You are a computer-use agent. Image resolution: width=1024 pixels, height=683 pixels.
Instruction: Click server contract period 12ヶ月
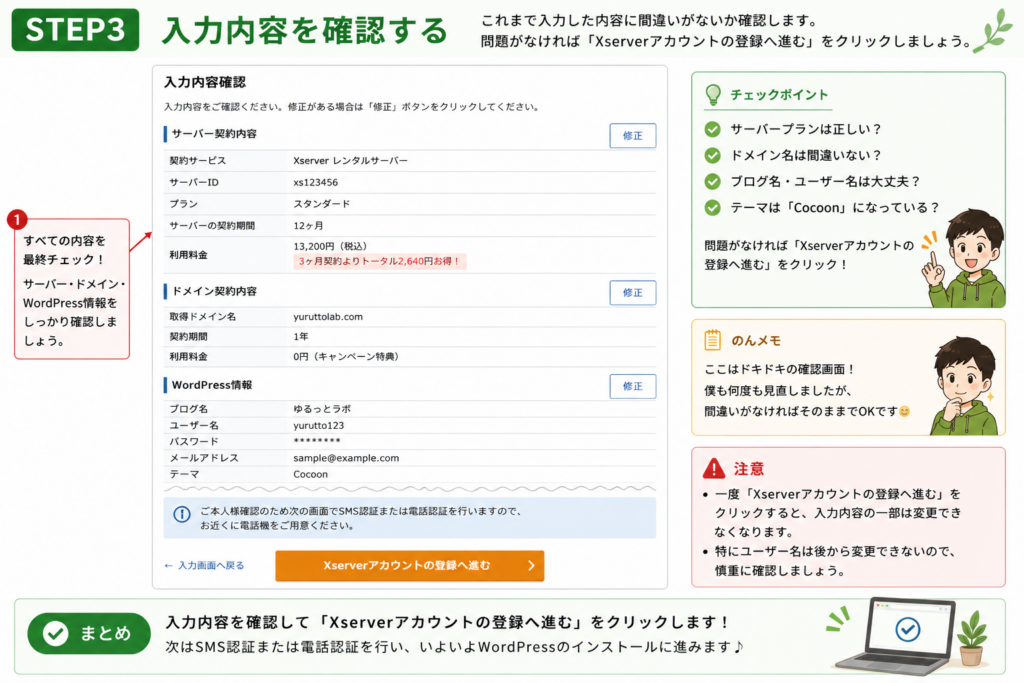point(308,225)
